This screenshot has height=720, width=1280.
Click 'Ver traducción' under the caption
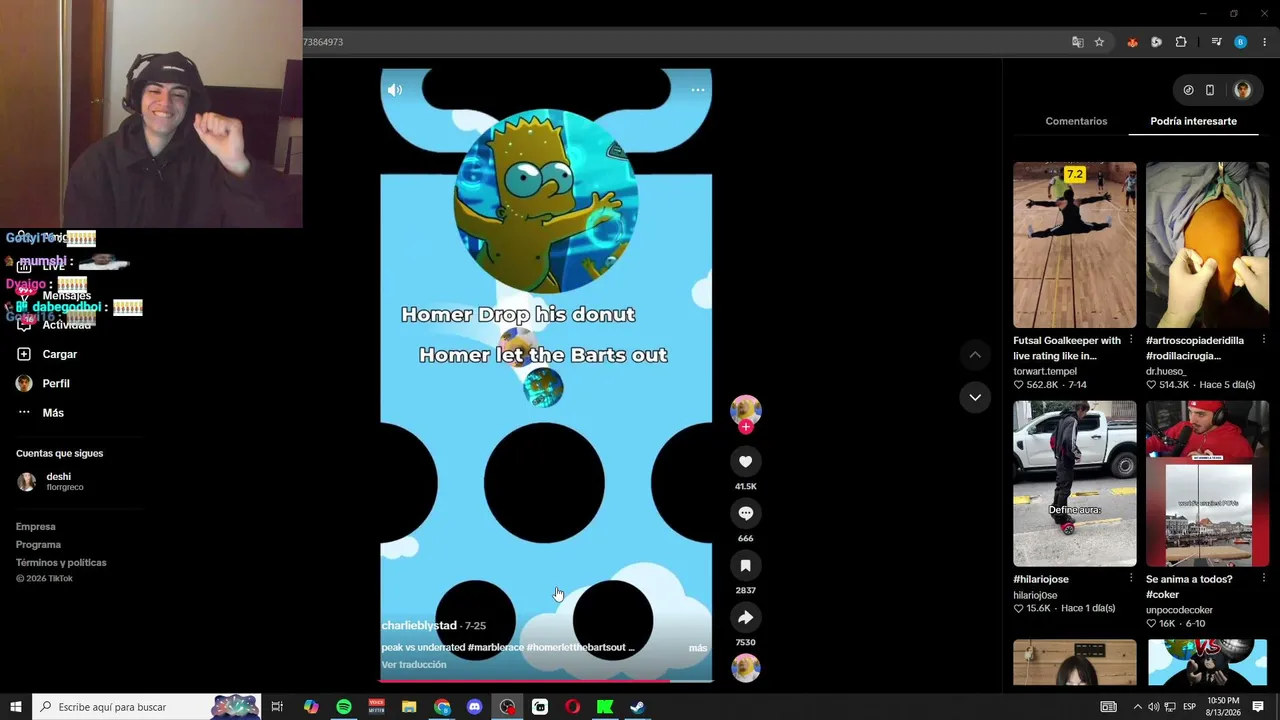tap(414, 665)
